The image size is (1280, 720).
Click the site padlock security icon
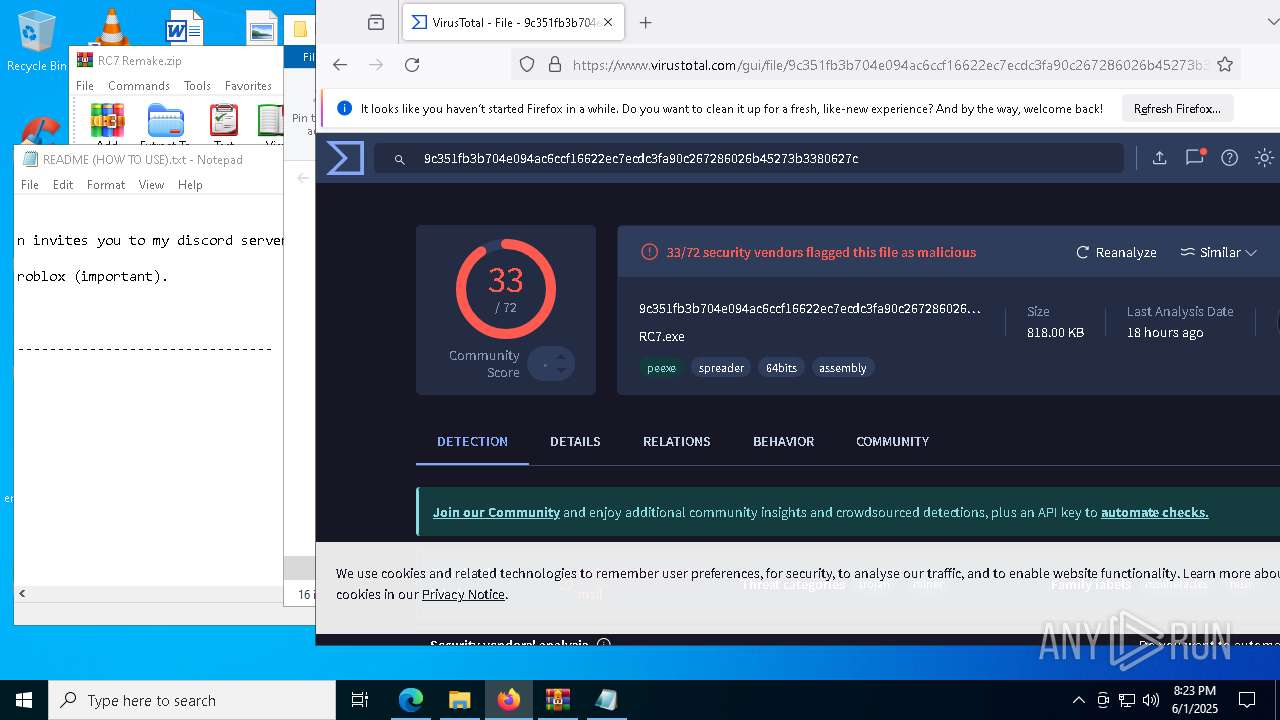pyautogui.click(x=555, y=65)
